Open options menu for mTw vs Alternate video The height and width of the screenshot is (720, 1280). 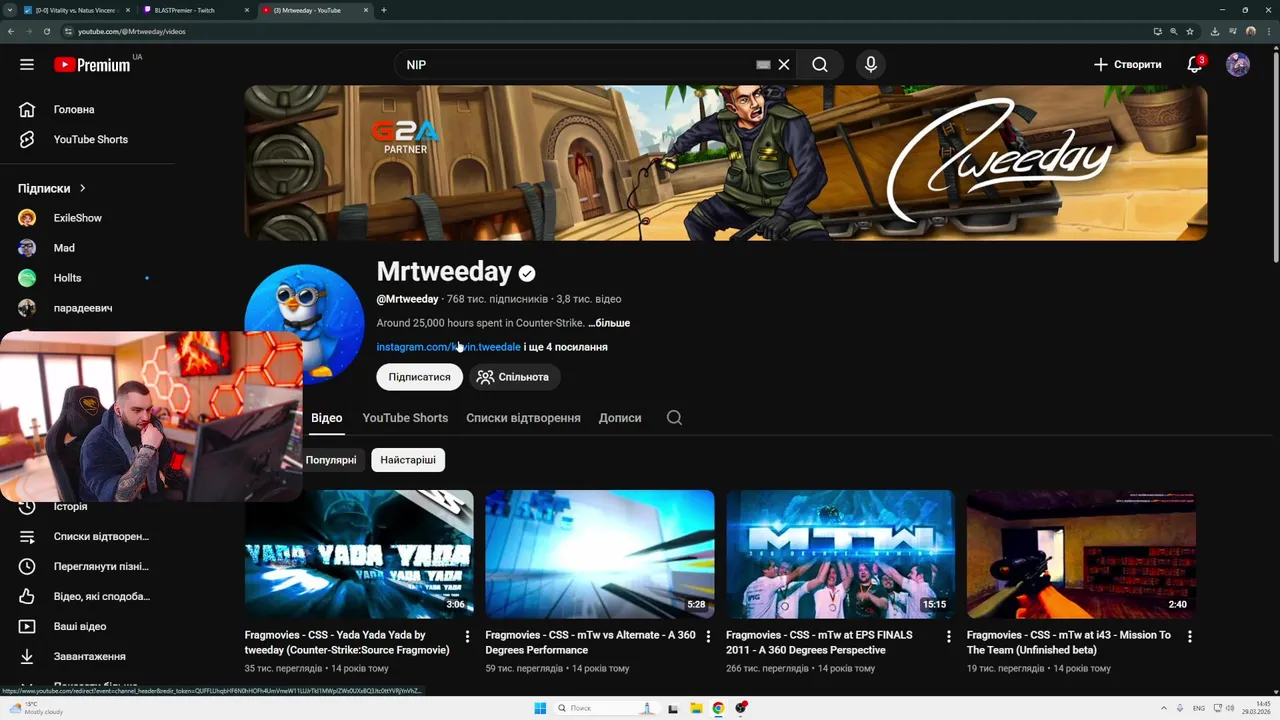pos(708,636)
